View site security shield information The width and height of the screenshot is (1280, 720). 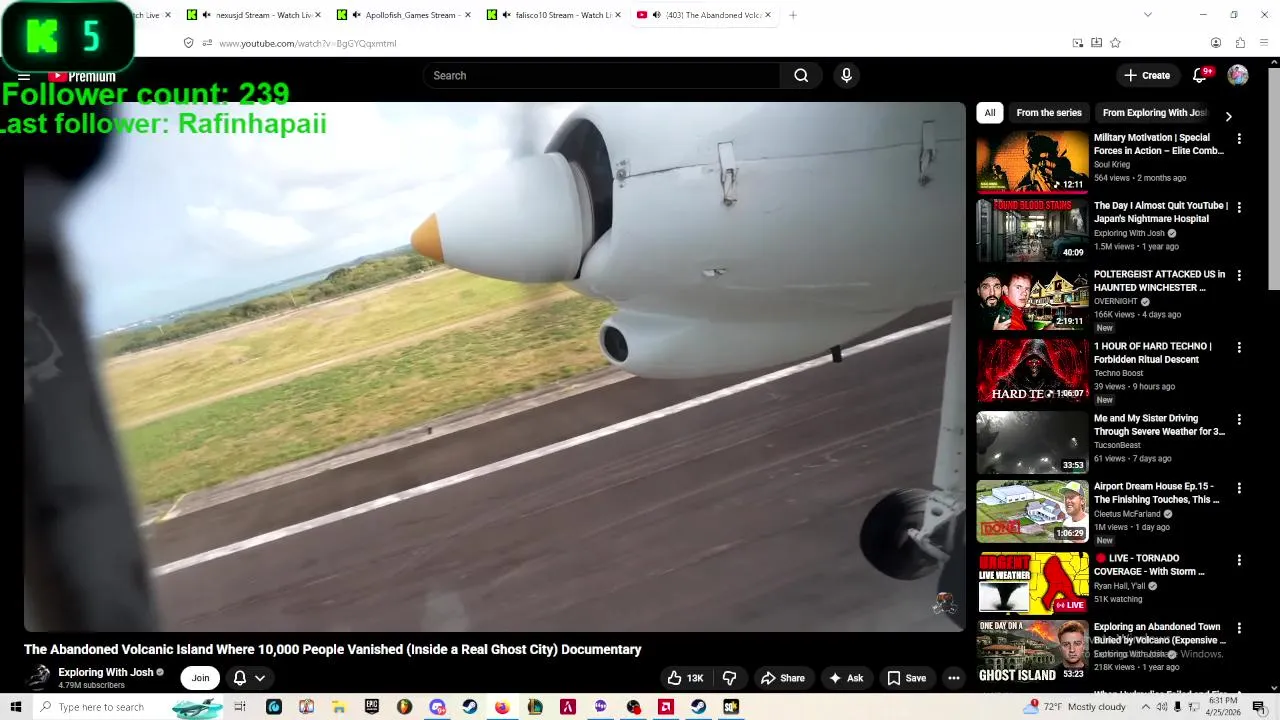[188, 43]
